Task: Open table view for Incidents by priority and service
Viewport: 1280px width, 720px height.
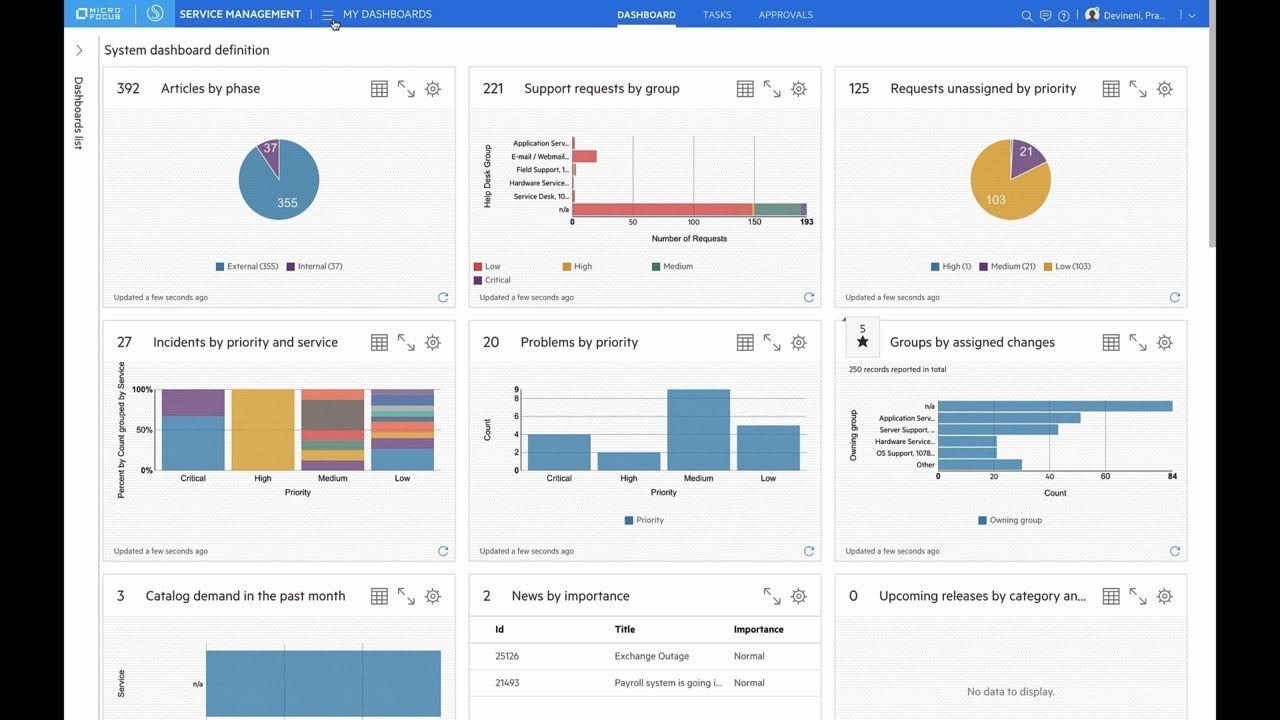Action: 379,343
